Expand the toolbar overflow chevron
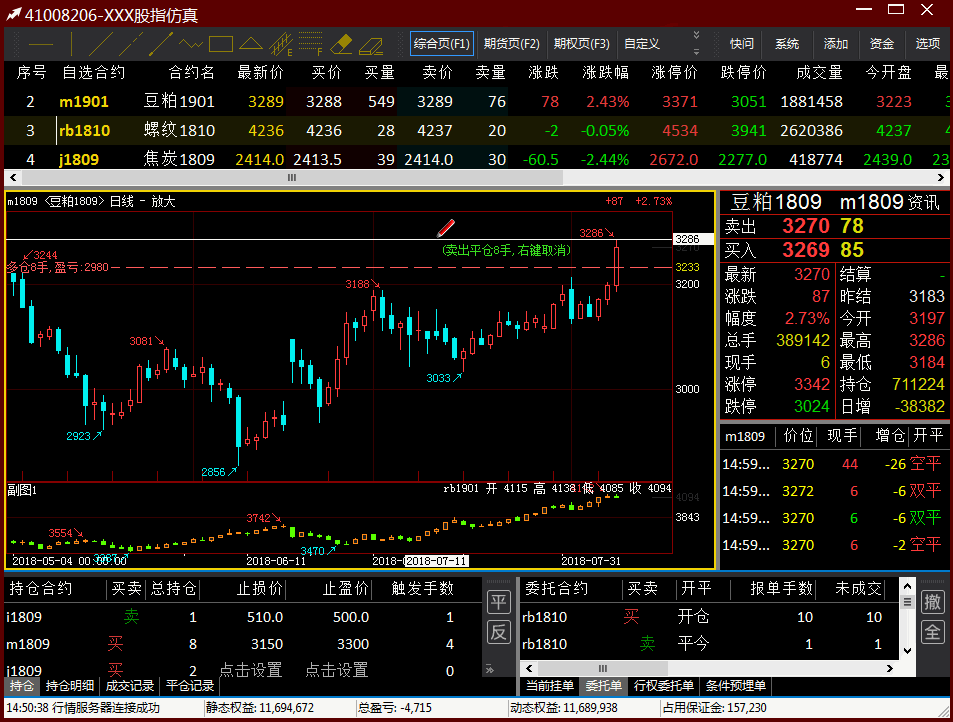Viewport: 953px width, 722px height. (x=696, y=43)
